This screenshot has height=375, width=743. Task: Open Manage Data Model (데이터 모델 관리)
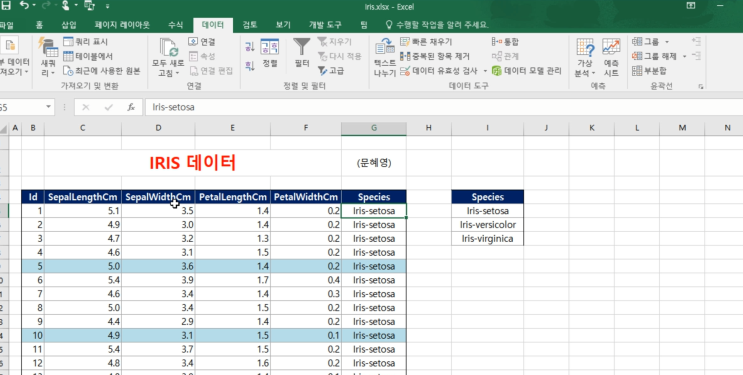526,71
